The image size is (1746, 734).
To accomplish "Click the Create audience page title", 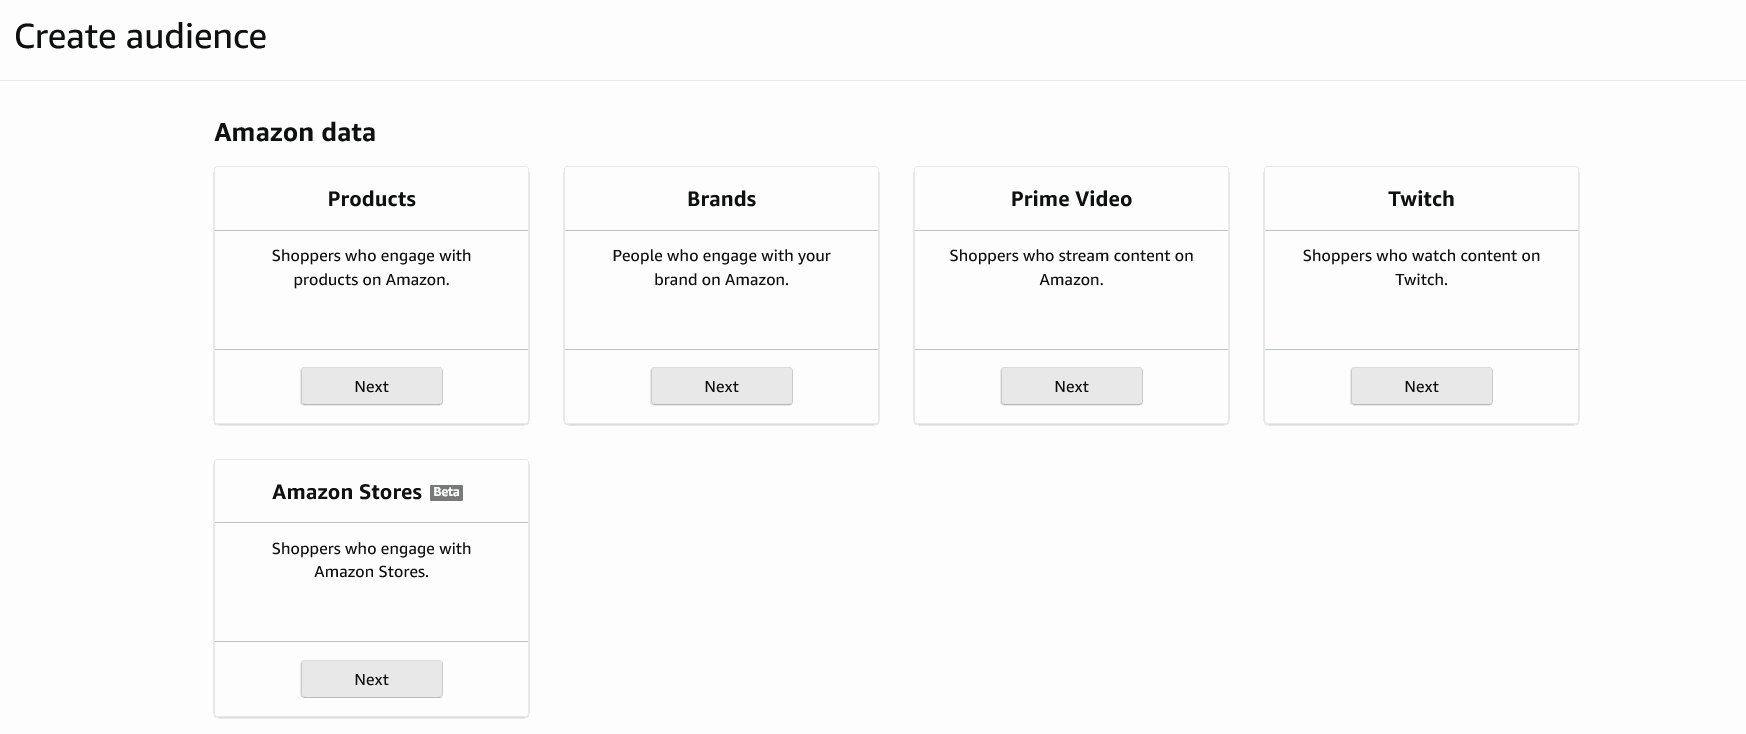I will tap(140, 36).
